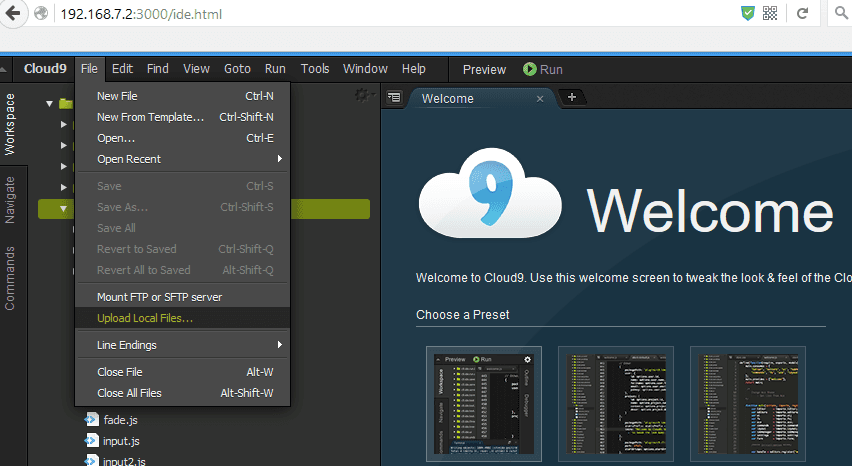Open the Window menu
Screen dimensions: 852x466
365,68
